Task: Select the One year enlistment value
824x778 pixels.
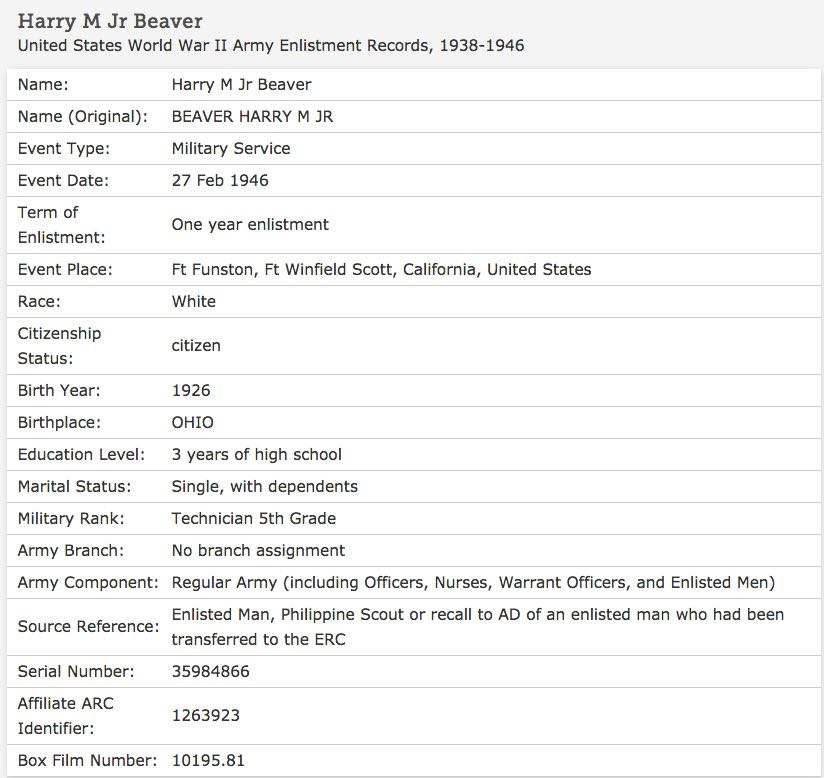Action: tap(250, 225)
